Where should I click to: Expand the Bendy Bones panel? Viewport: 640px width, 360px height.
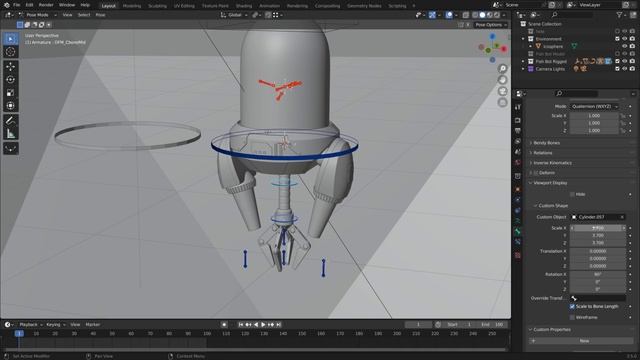[x=547, y=143]
